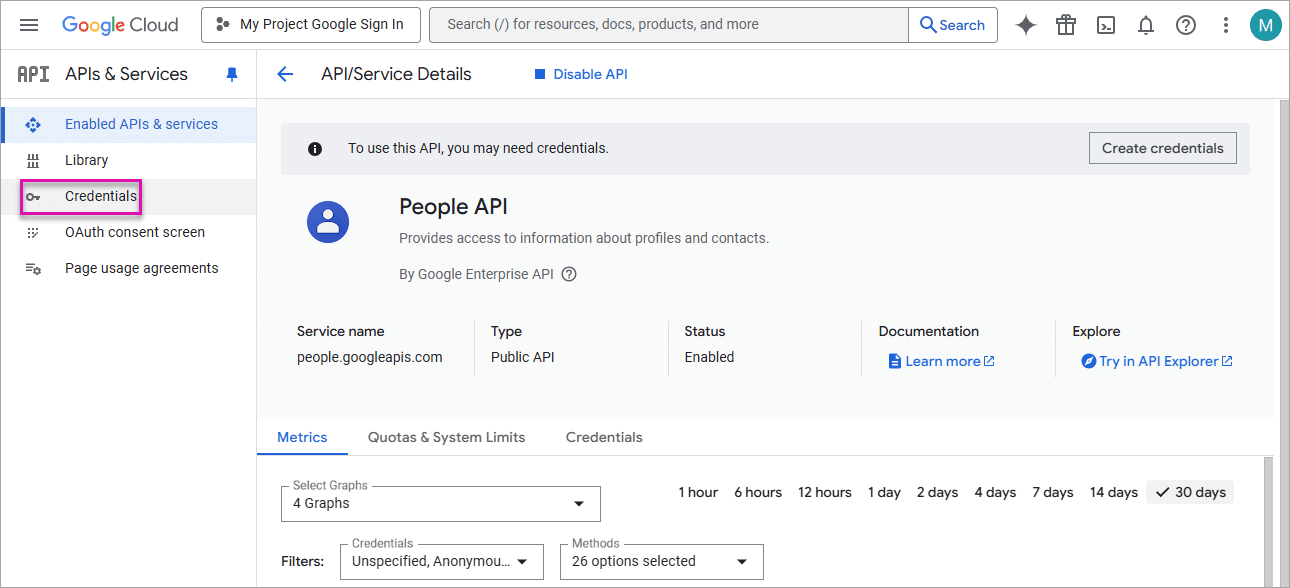Open the Select Graphs dropdown
This screenshot has height=588, width=1290.
click(x=440, y=503)
